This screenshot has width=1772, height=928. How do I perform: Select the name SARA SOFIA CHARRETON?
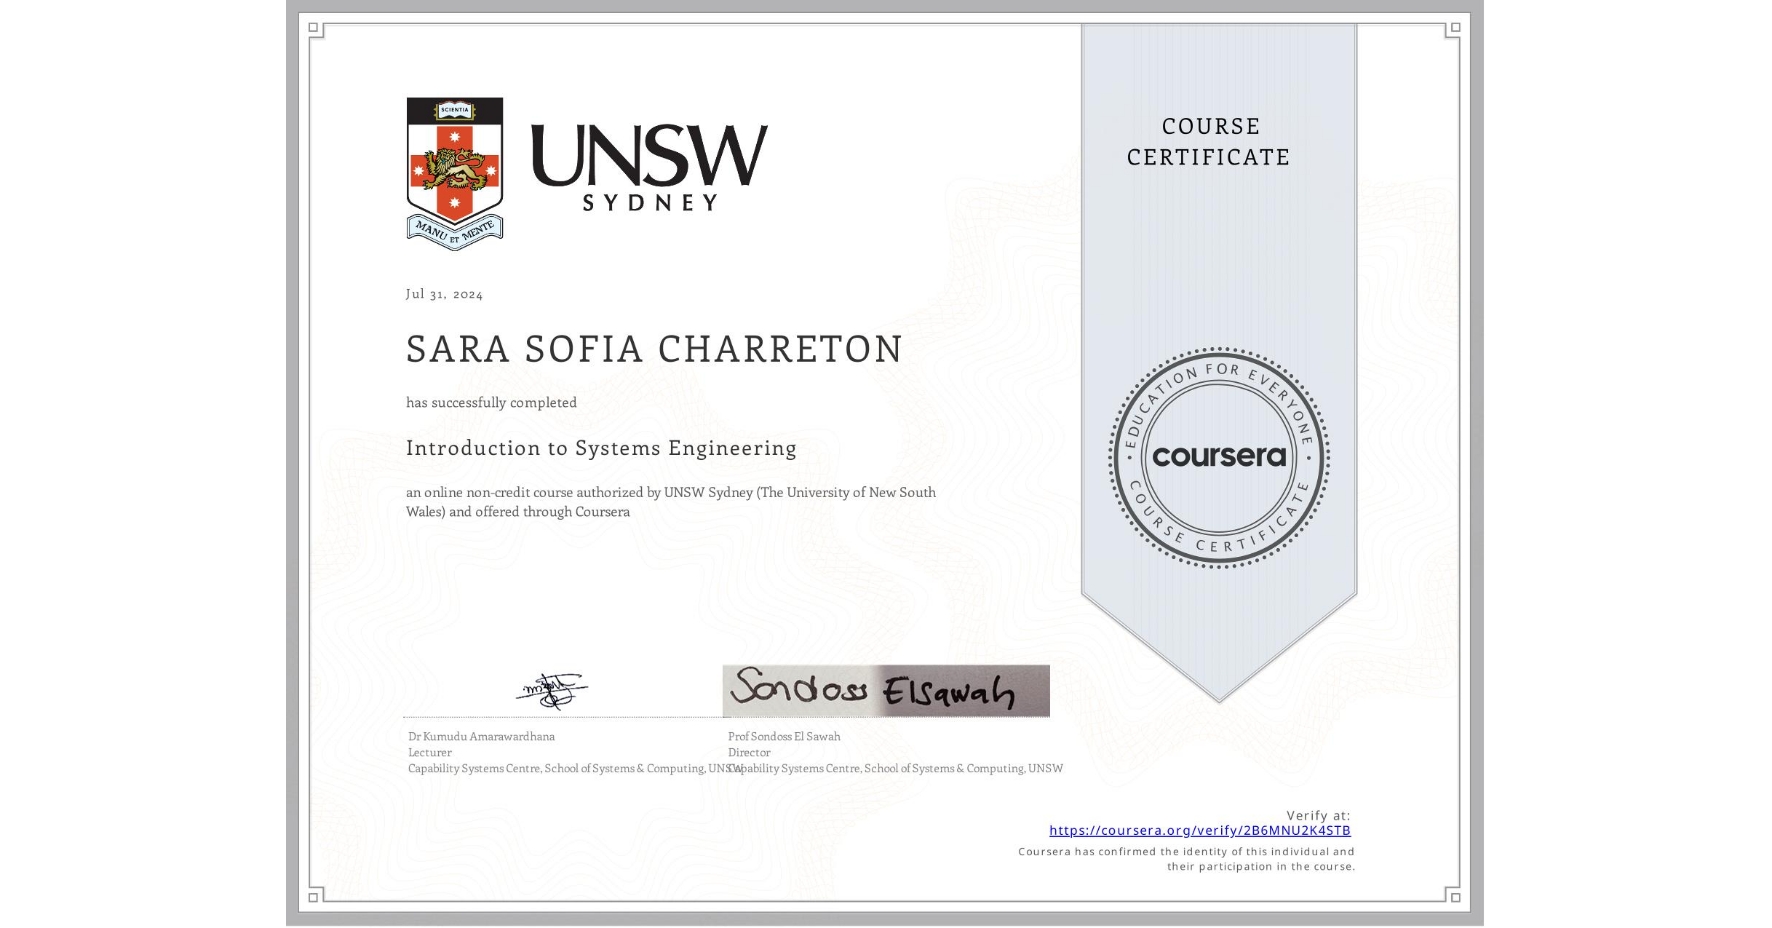[653, 348]
